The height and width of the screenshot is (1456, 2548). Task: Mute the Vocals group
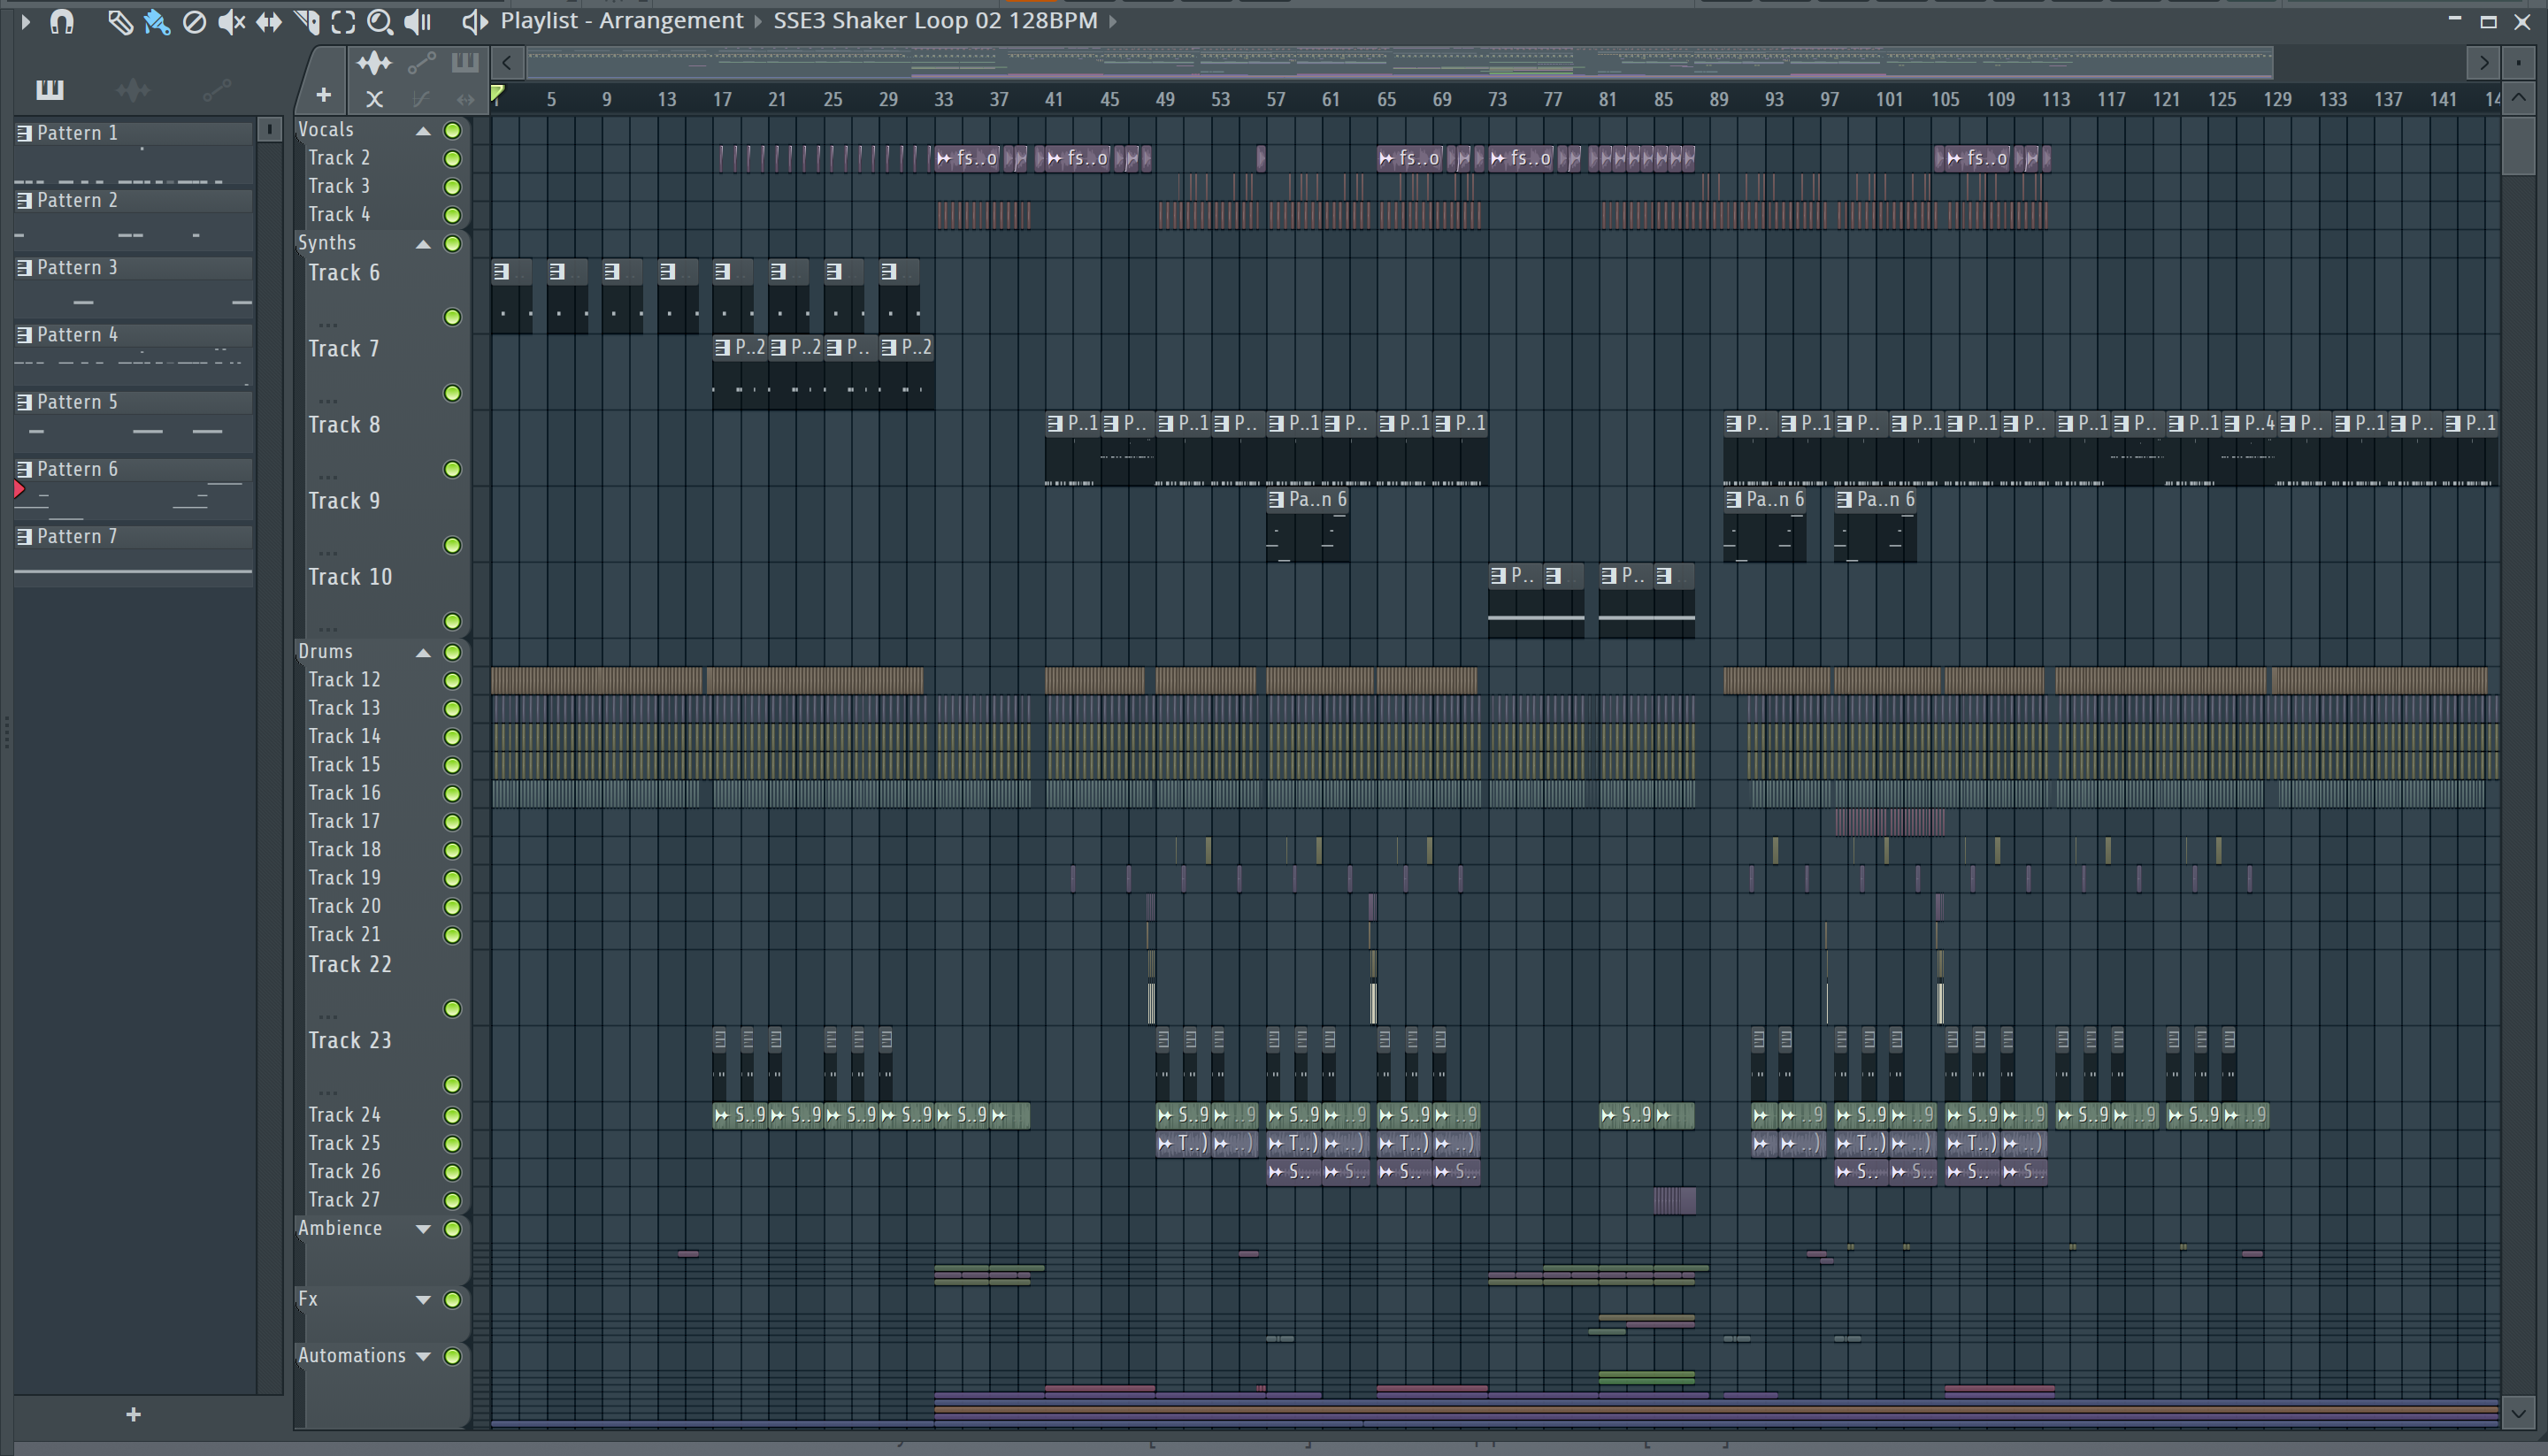(452, 131)
